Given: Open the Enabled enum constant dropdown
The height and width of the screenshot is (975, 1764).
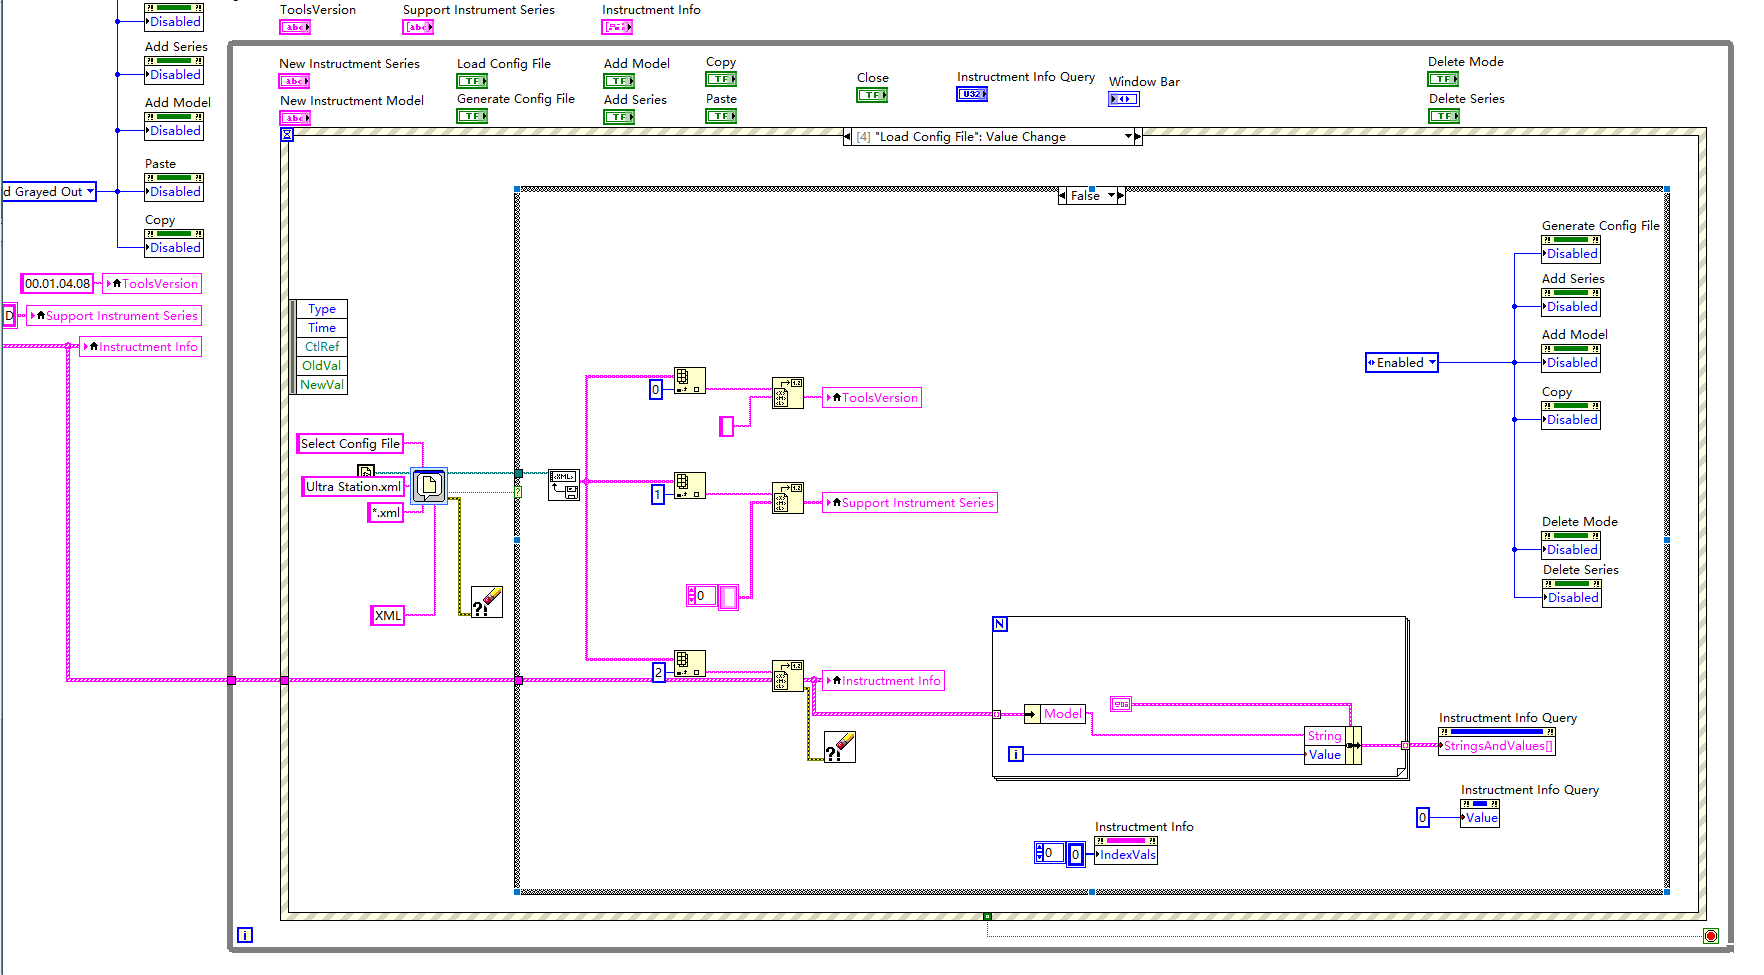Looking at the screenshot, I should (x=1432, y=362).
